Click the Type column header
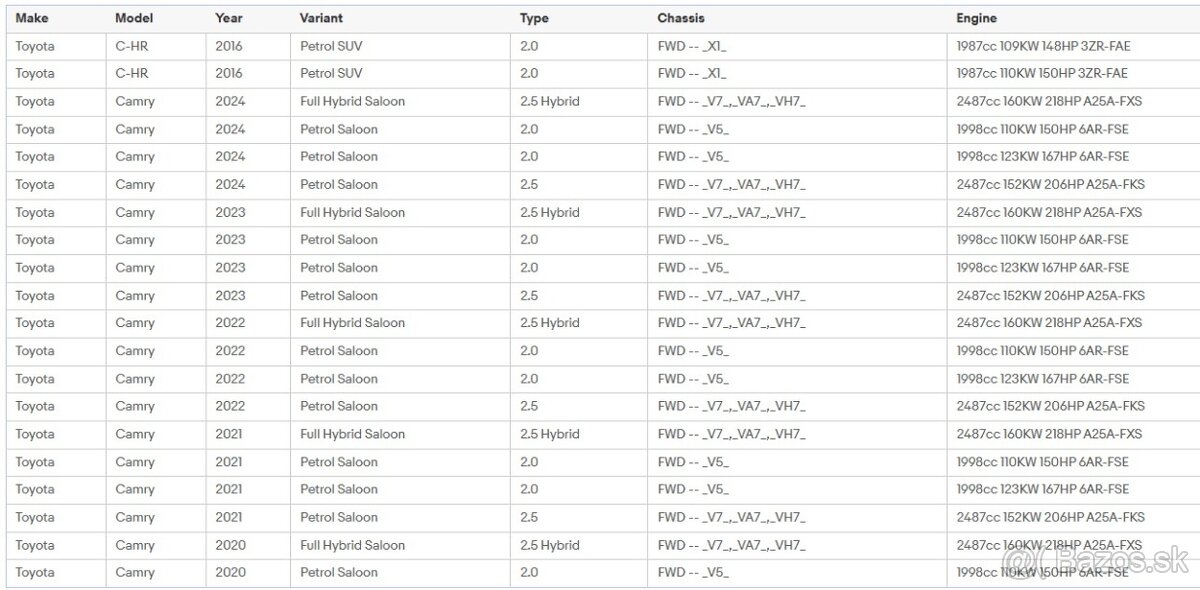Image resolution: width=1200 pixels, height=590 pixels. point(534,18)
